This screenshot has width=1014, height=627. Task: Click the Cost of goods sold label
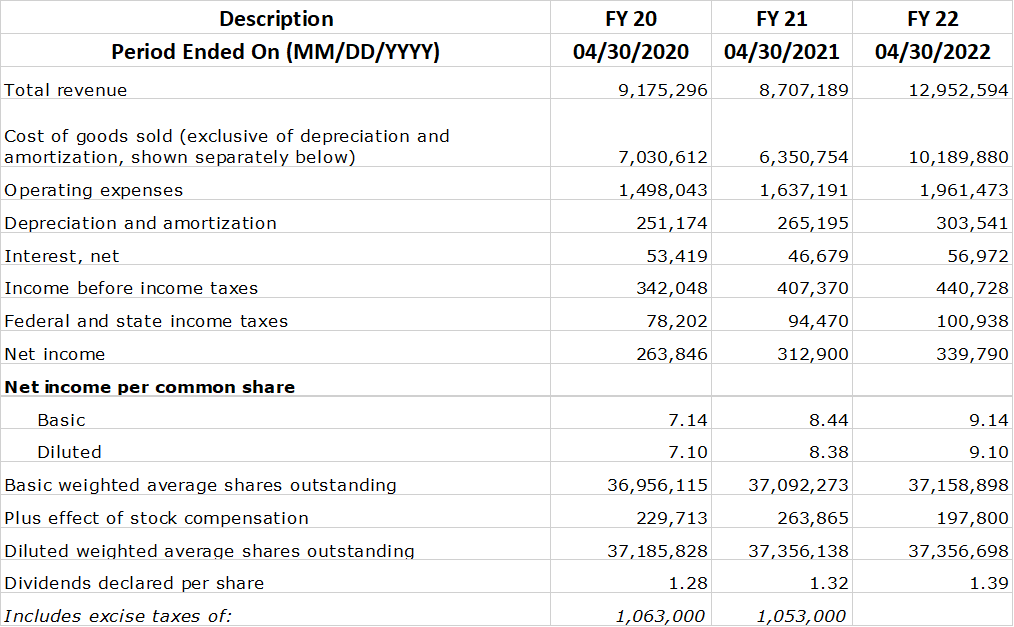pyautogui.click(x=226, y=146)
